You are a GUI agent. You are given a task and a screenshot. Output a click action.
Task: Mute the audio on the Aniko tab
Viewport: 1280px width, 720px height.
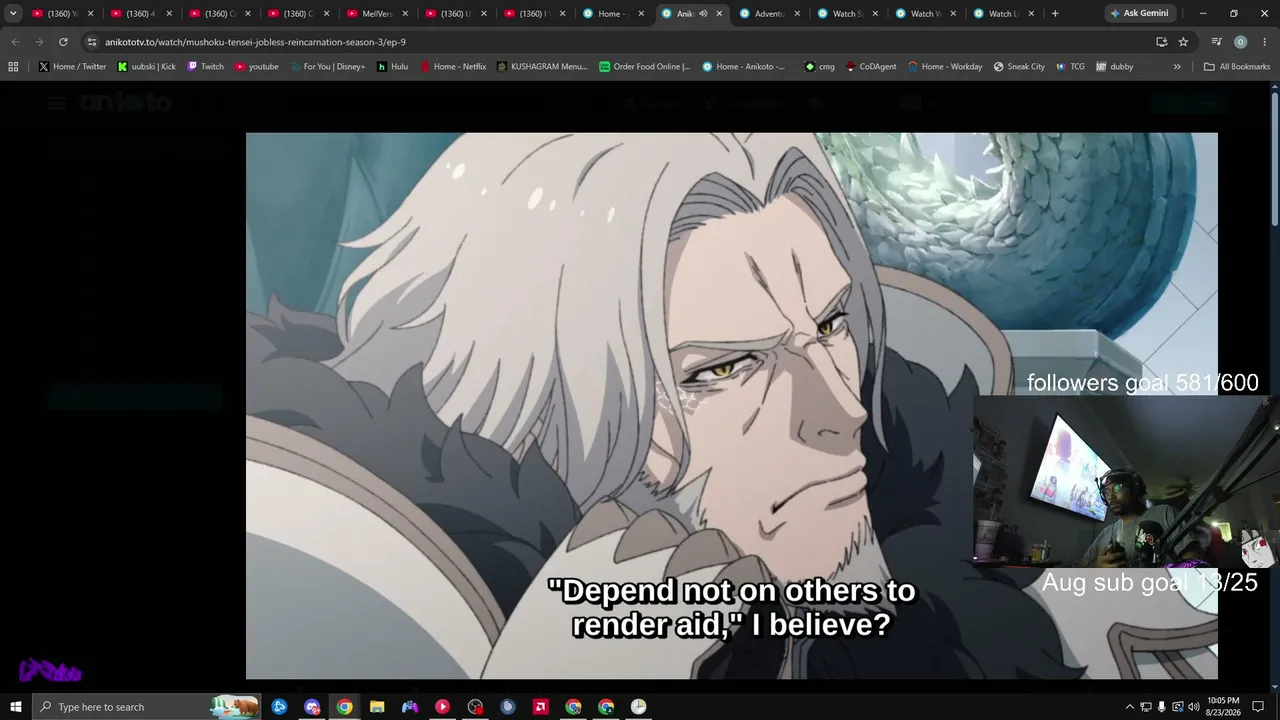click(x=703, y=14)
